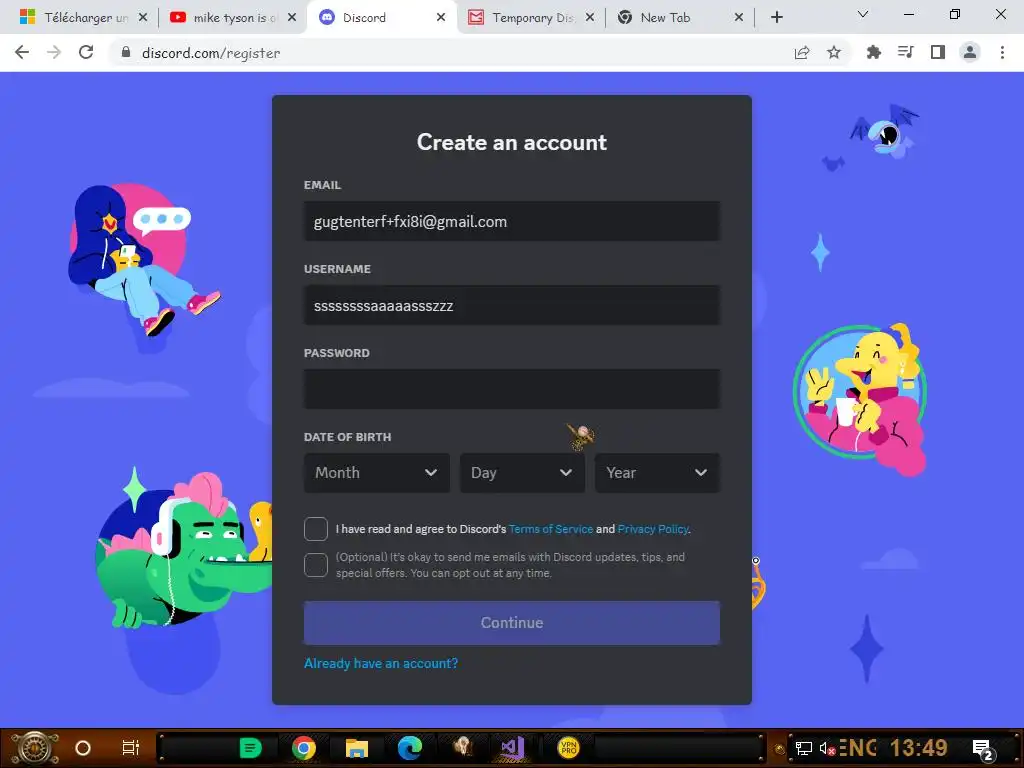Click the 13:49 clock in taskbar

919,747
